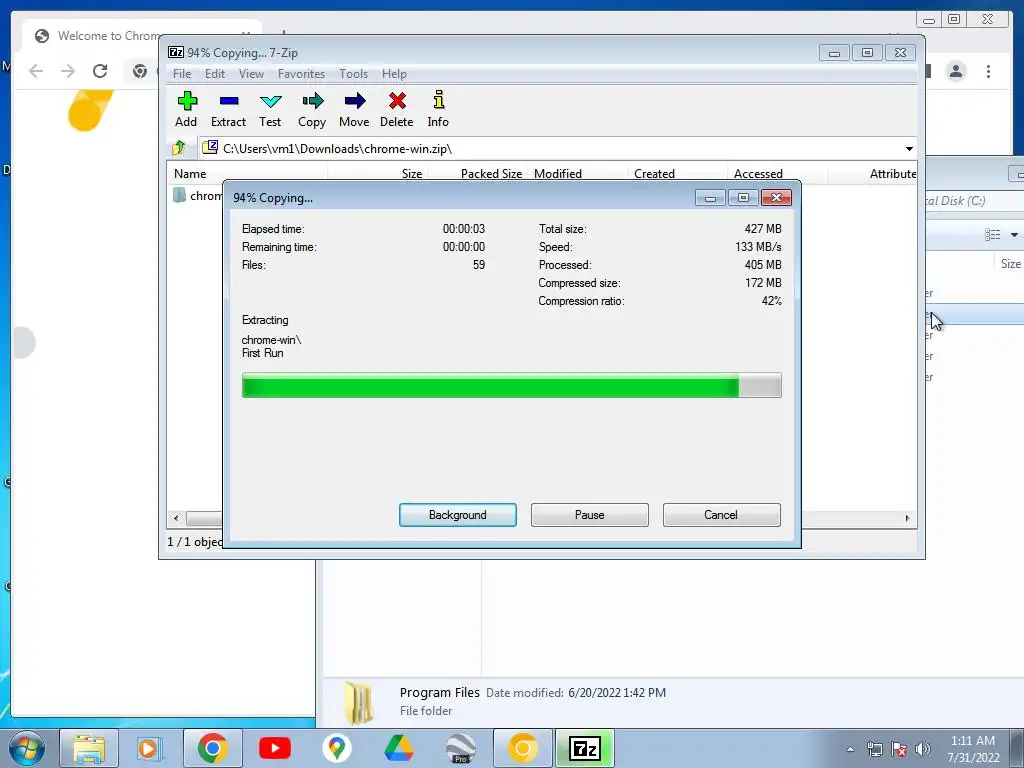Viewport: 1024px width, 768px height.
Task: Switch to the 7-Zip taskbar button
Action: click(584, 748)
